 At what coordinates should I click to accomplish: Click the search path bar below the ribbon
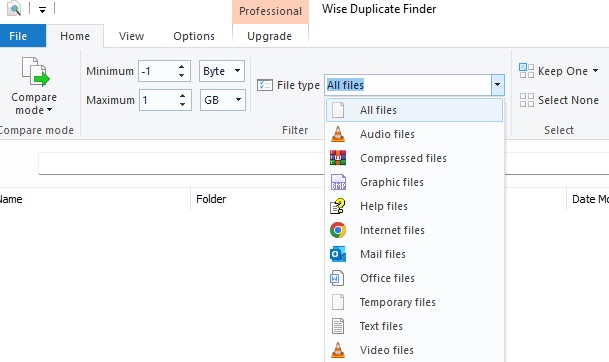coord(182,163)
